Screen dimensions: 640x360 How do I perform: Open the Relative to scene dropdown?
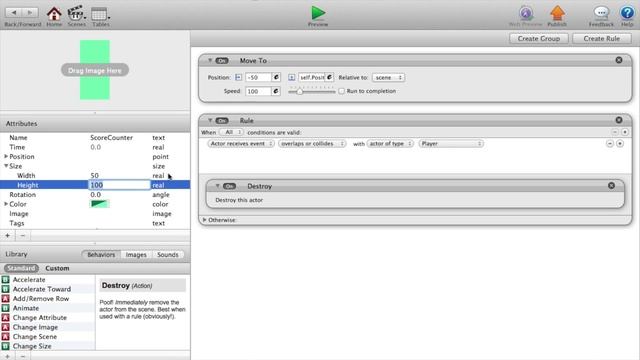pyautogui.click(x=388, y=77)
